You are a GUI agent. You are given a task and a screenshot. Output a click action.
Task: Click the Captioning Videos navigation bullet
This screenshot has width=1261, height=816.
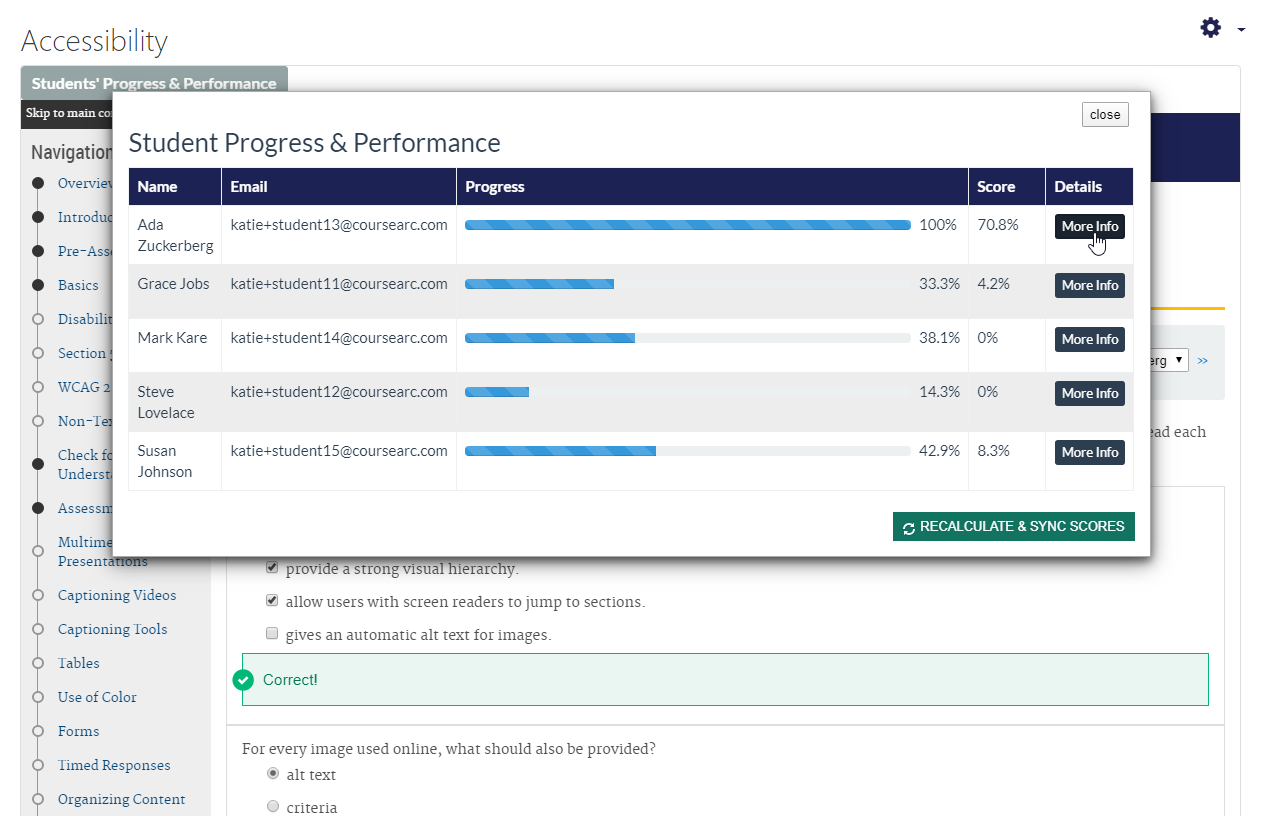38,595
